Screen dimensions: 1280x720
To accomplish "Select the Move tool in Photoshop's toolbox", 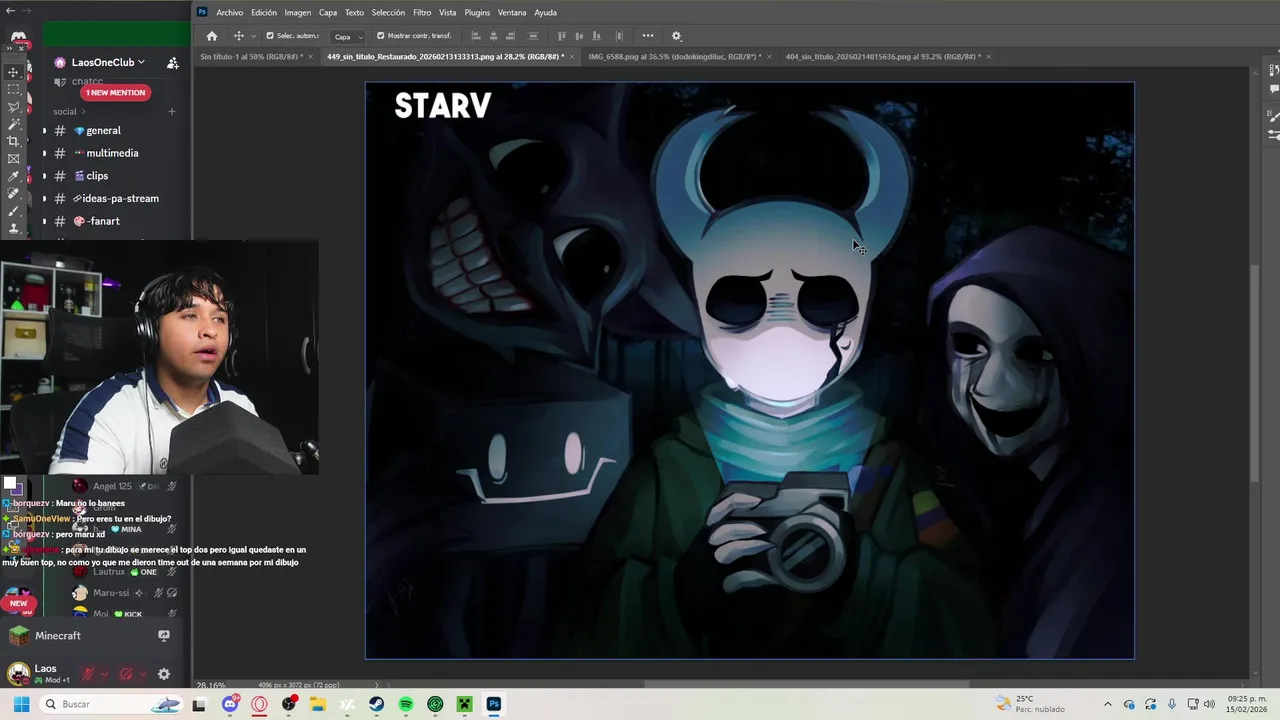I will (13, 72).
